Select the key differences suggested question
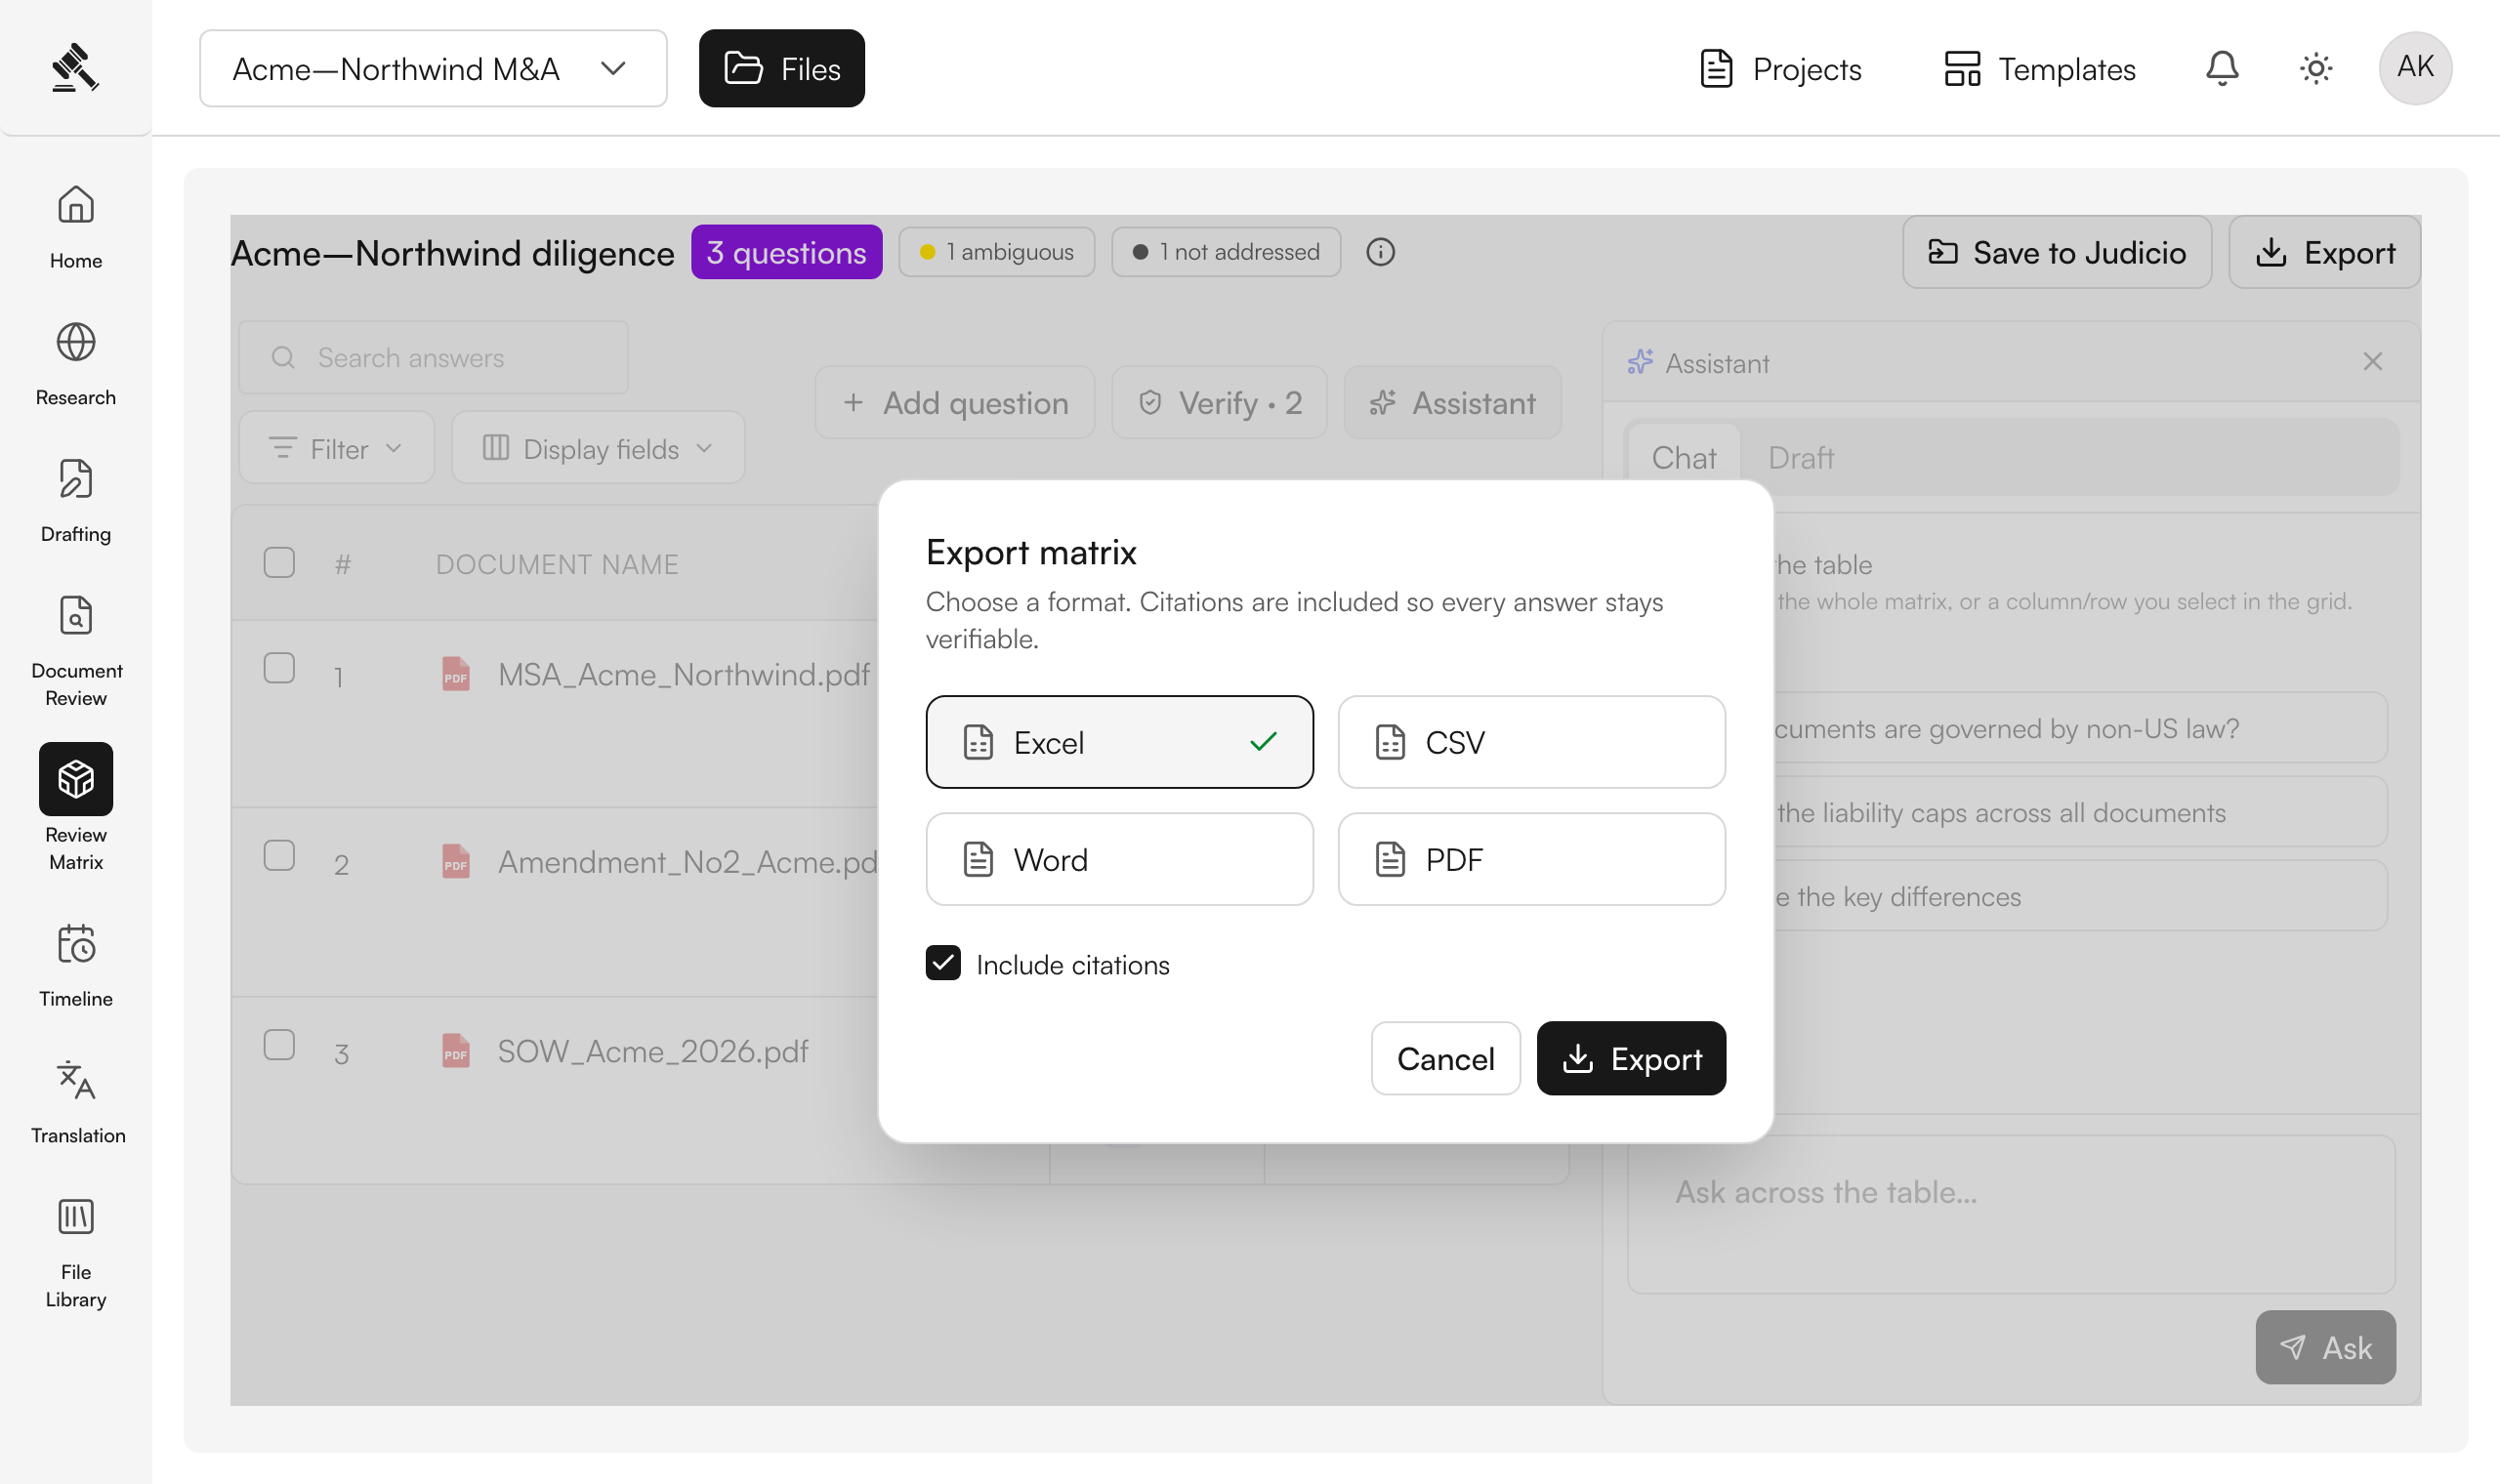 2080,896
